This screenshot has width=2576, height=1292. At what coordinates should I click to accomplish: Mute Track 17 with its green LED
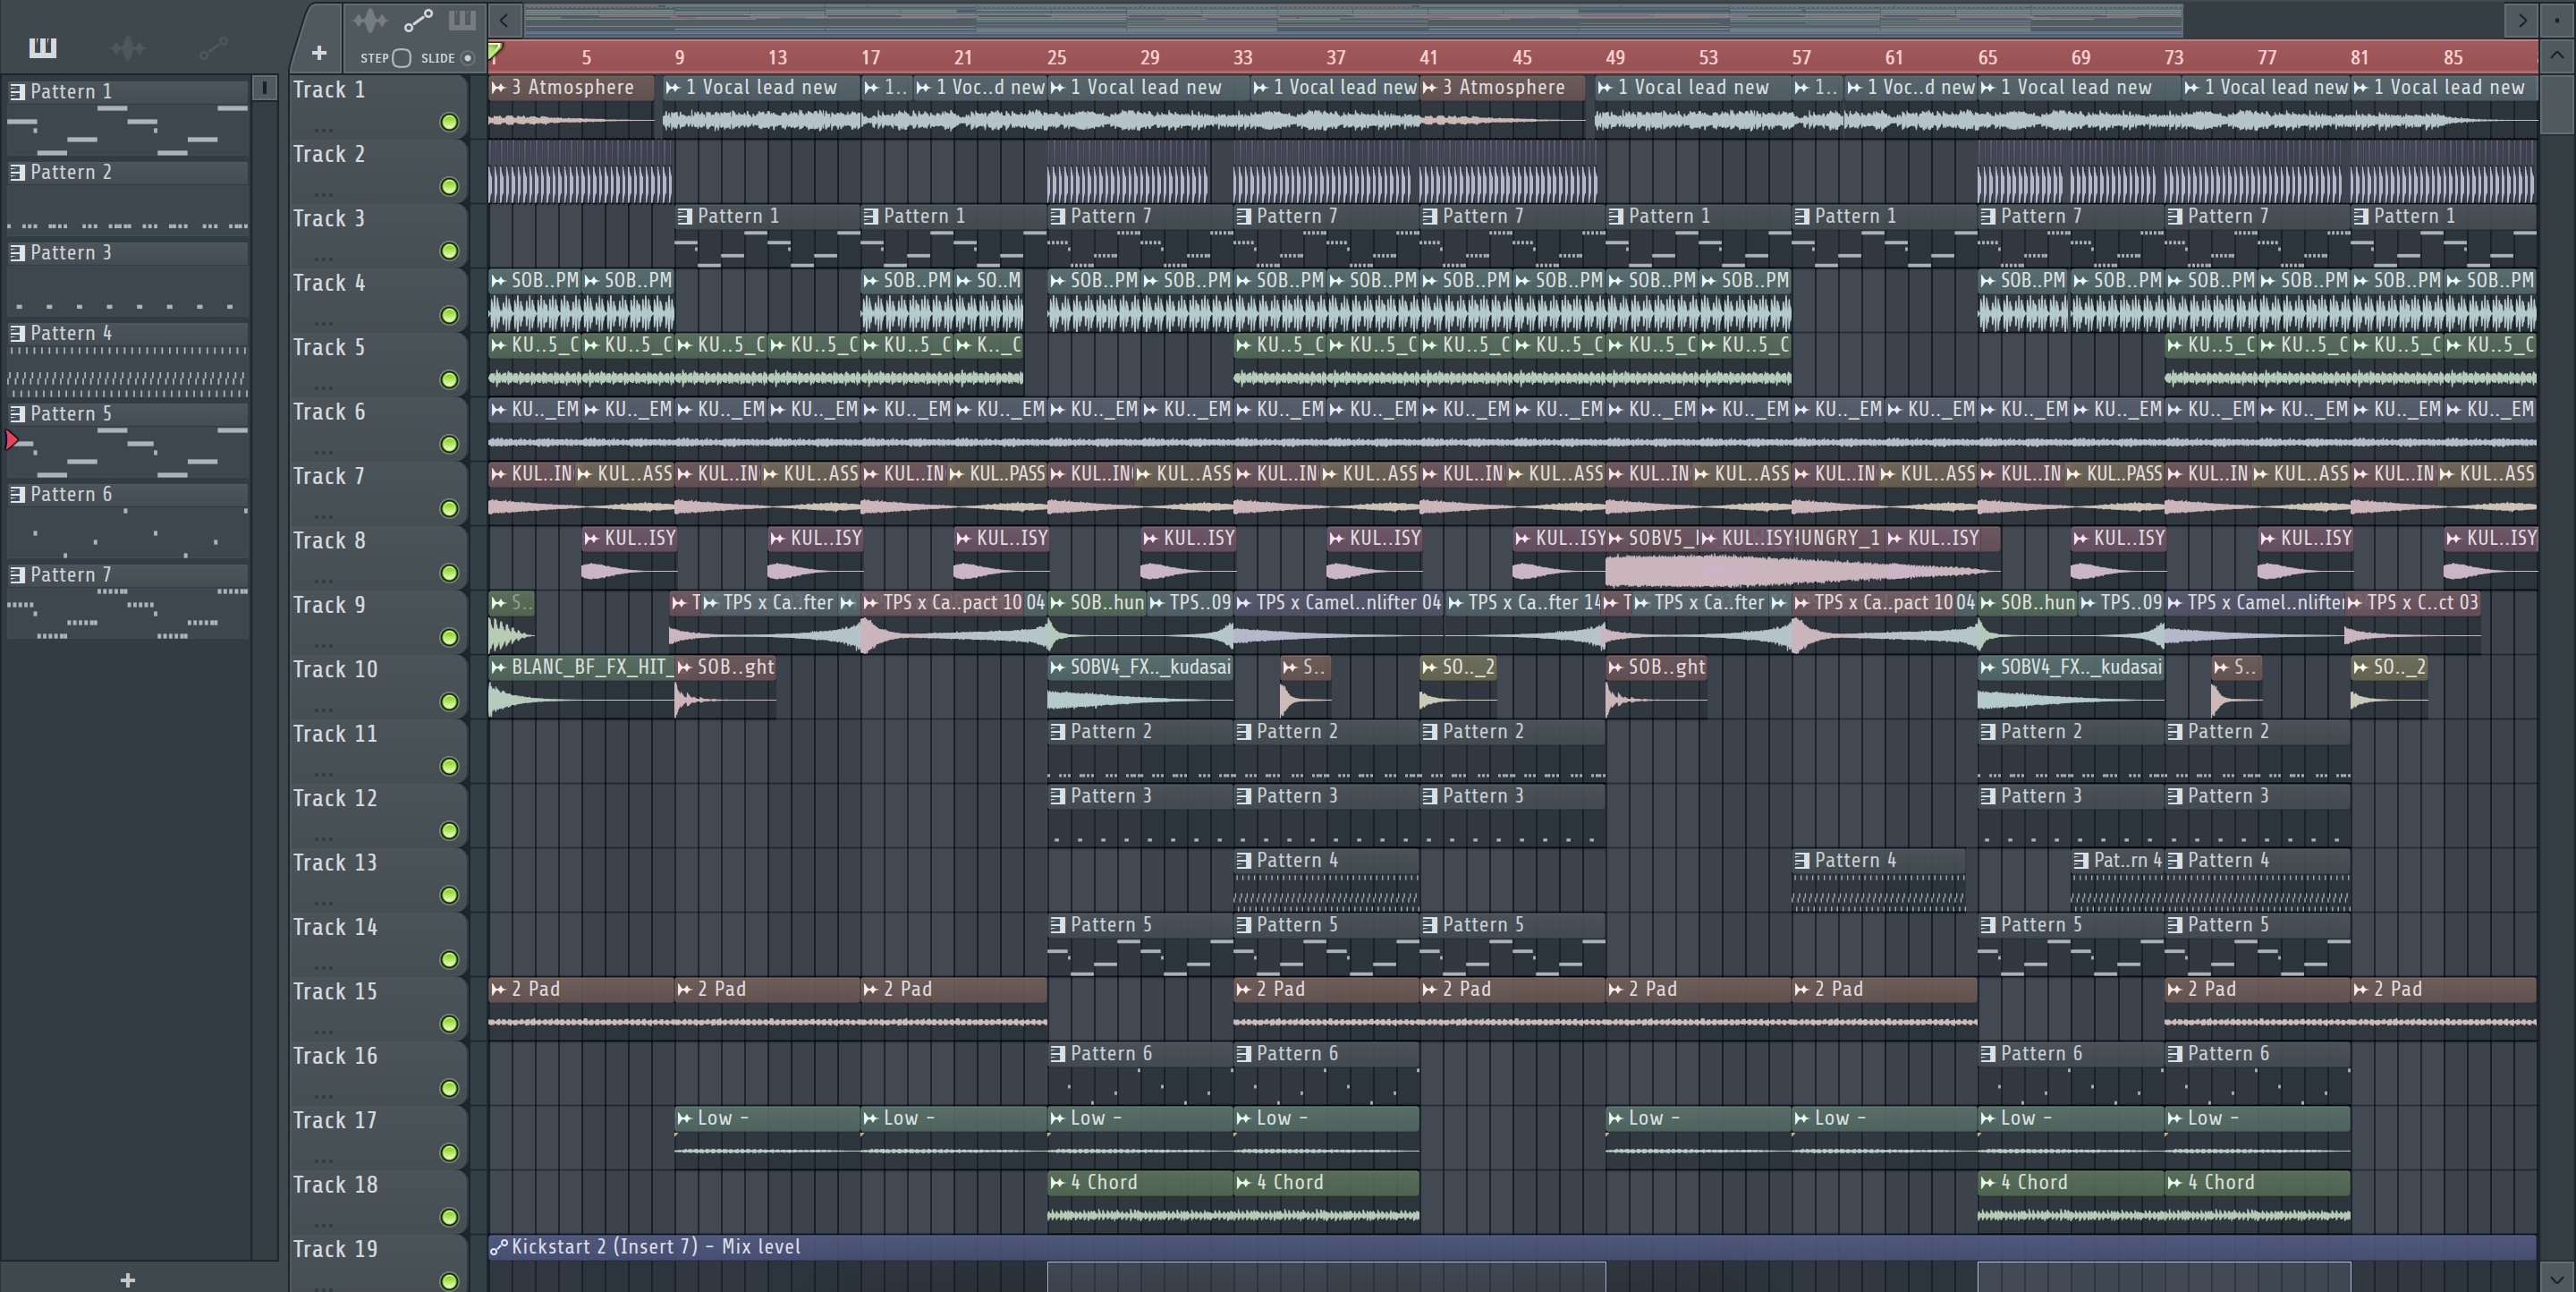(x=449, y=1152)
